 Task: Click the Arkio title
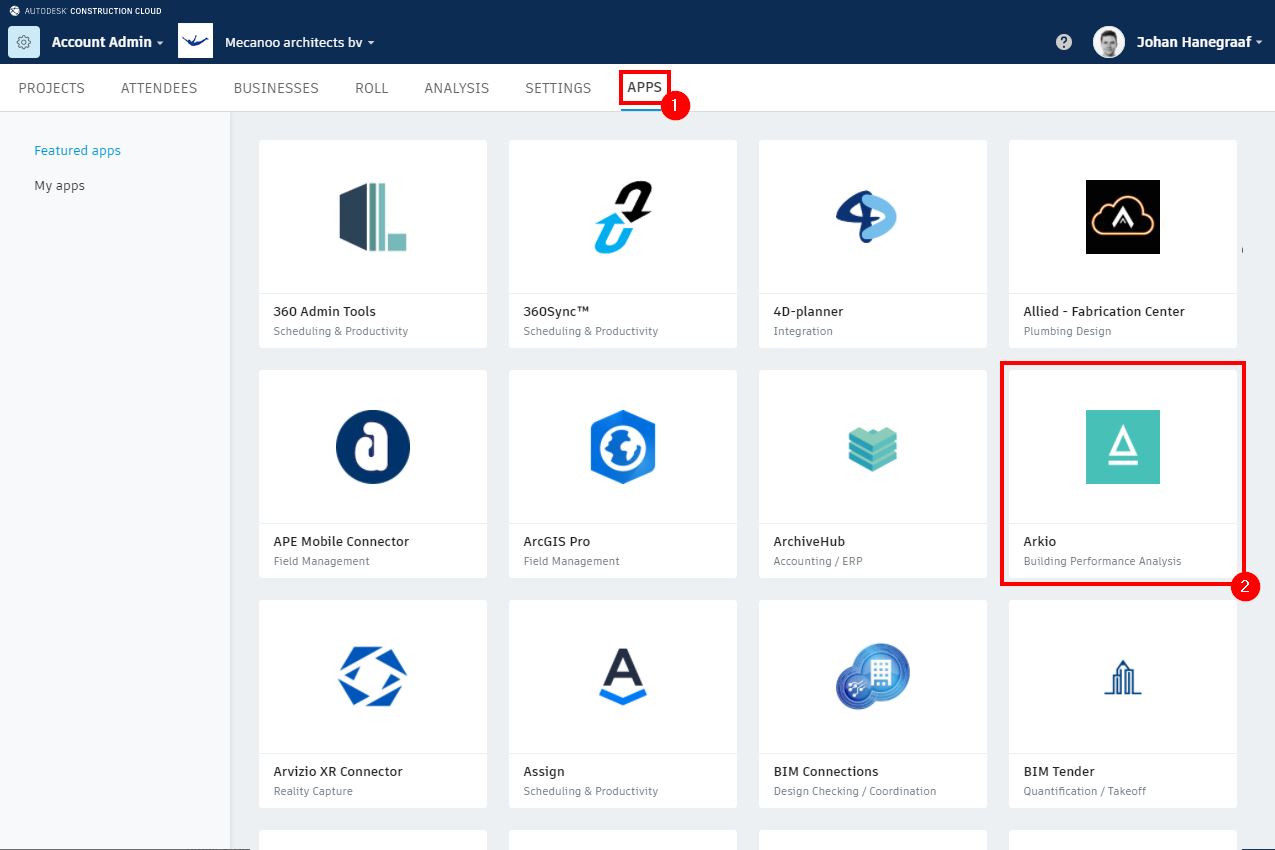point(1040,541)
